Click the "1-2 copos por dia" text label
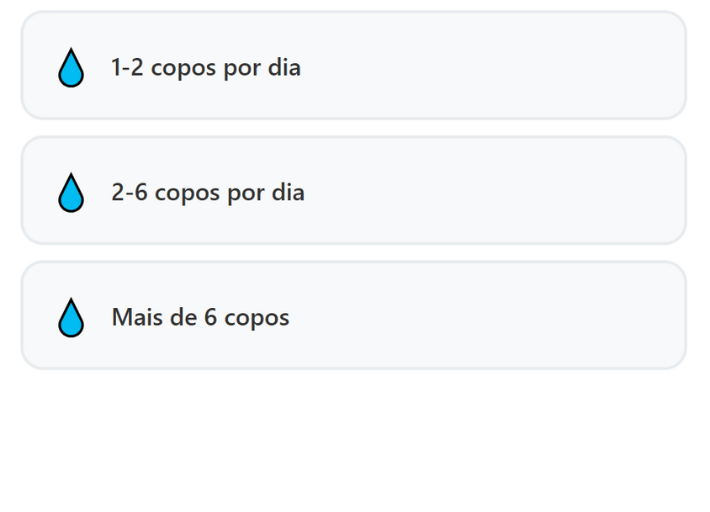The width and height of the screenshot is (710, 512). click(x=206, y=68)
